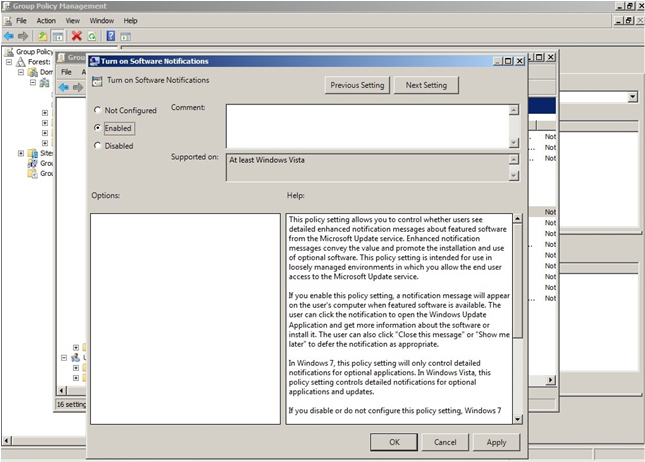Click the Up one level folder icon
The height and width of the screenshot is (462, 645).
click(x=43, y=35)
